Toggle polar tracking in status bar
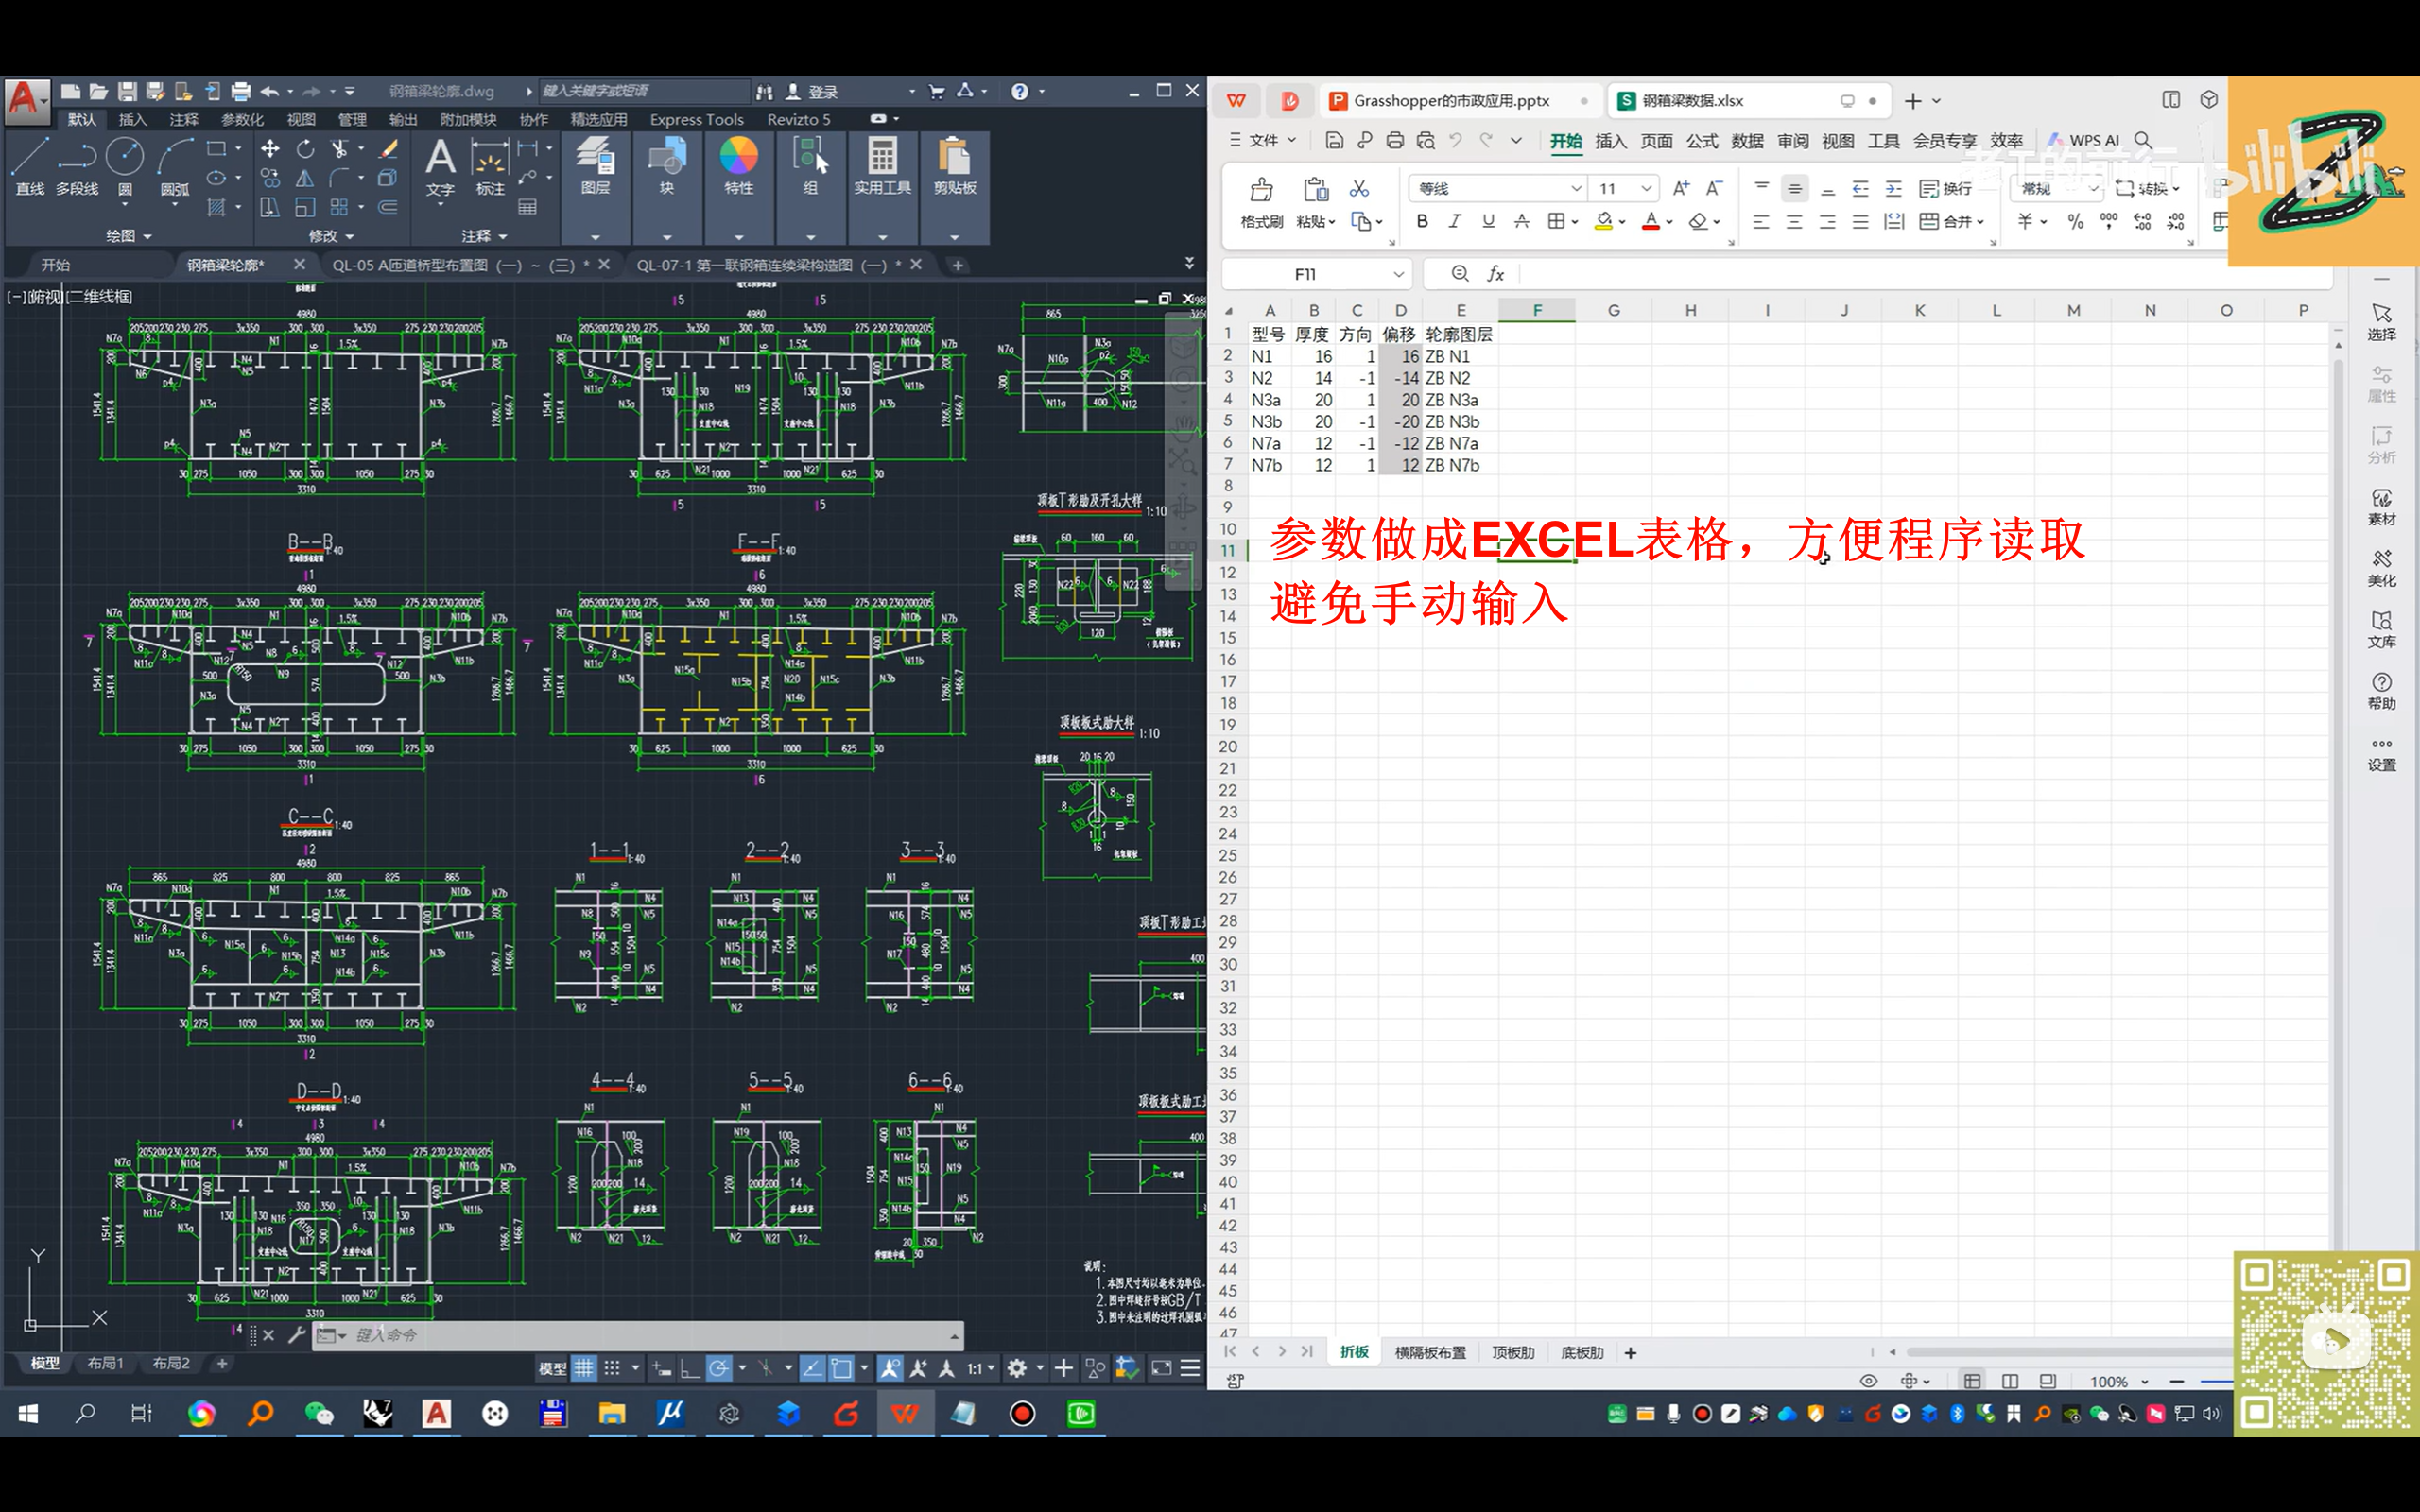The height and width of the screenshot is (1512, 2420). point(718,1368)
